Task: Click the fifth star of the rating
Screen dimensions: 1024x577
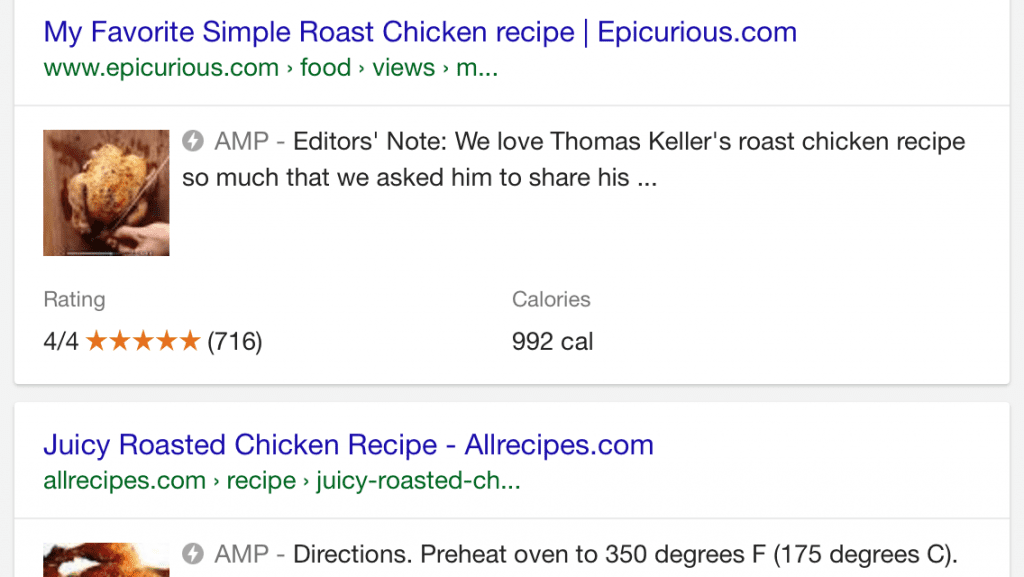Action: 192,341
